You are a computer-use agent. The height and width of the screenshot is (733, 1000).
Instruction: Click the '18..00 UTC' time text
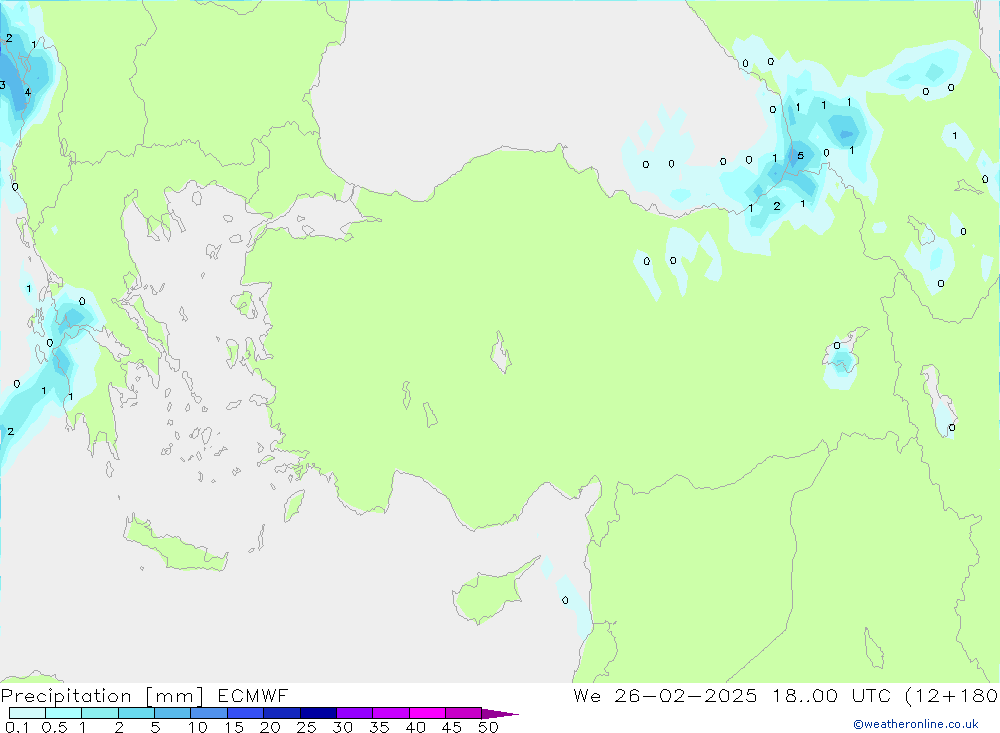pos(832,696)
